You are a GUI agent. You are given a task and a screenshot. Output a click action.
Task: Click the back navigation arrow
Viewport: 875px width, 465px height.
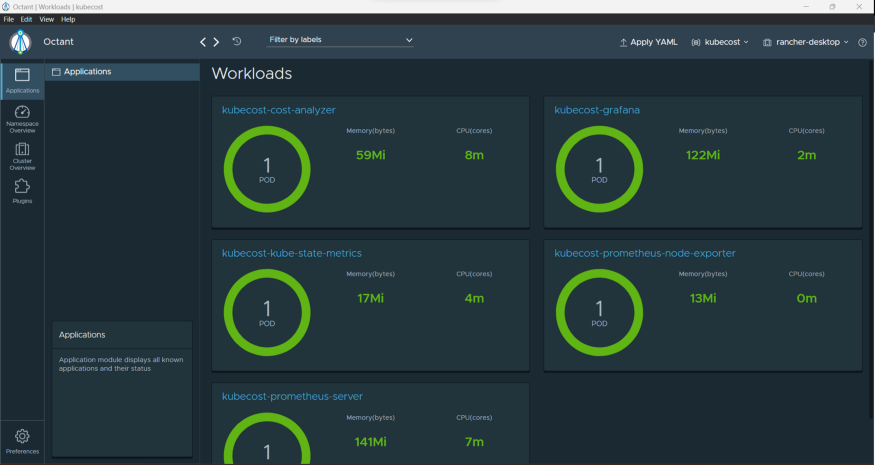click(203, 42)
